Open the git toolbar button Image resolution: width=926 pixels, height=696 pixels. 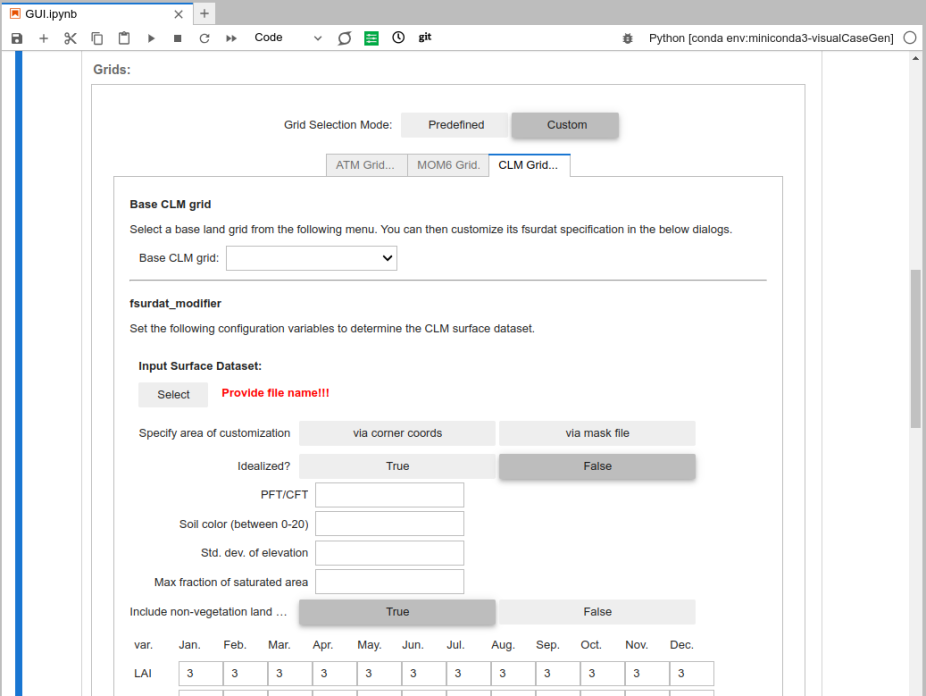click(x=425, y=37)
